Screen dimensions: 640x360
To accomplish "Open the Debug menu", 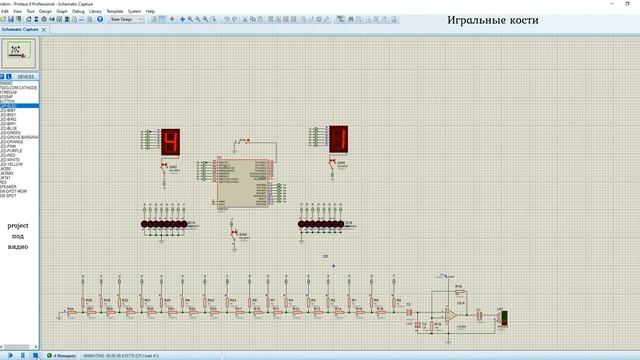I will tap(78, 11).
